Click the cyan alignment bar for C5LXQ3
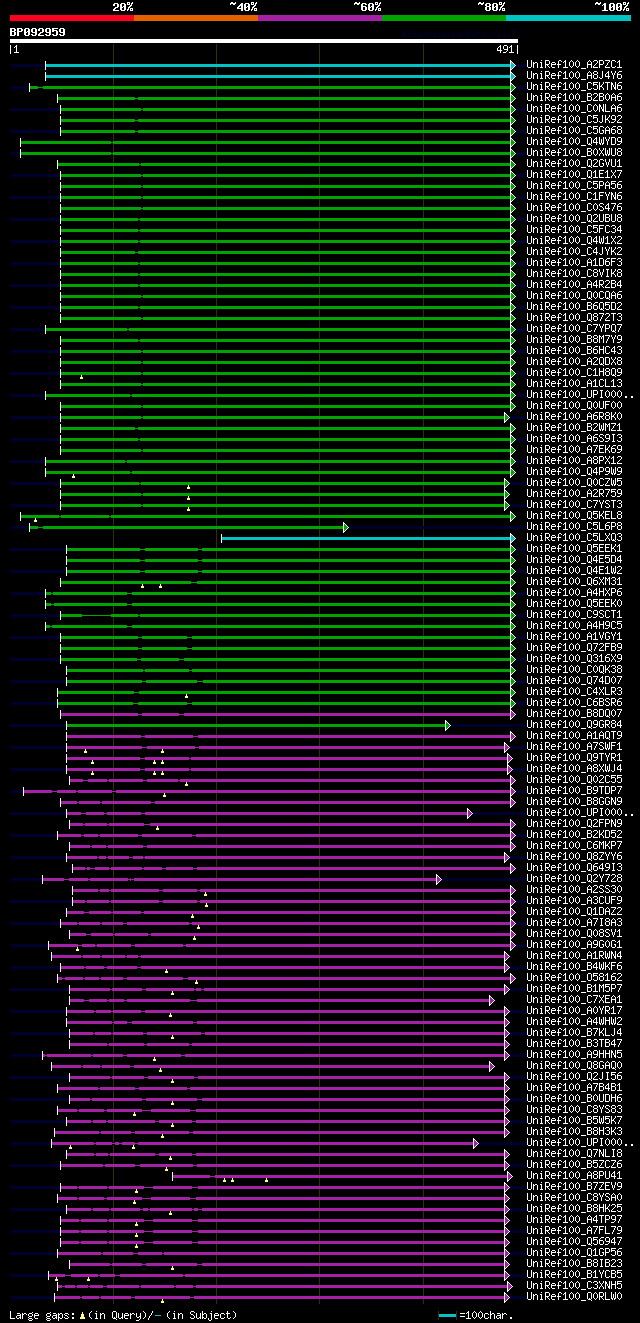This screenshot has width=640, height=1323. click(368, 537)
